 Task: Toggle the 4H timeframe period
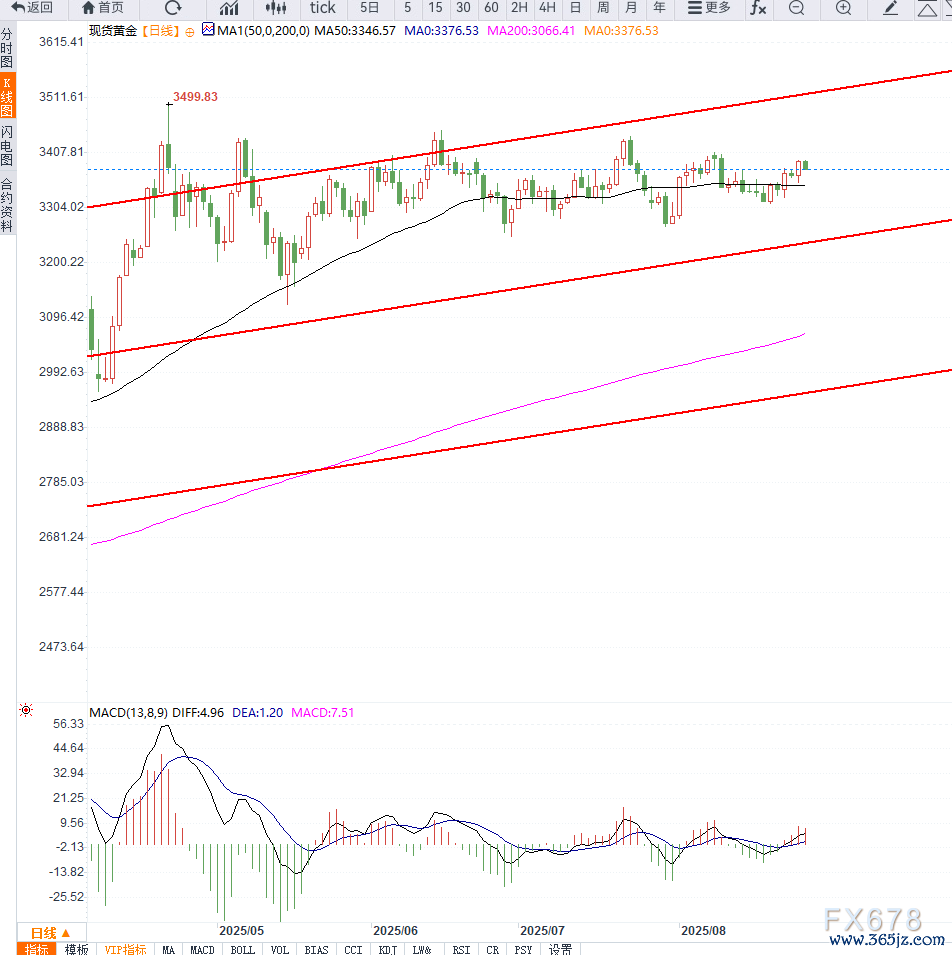pos(547,8)
